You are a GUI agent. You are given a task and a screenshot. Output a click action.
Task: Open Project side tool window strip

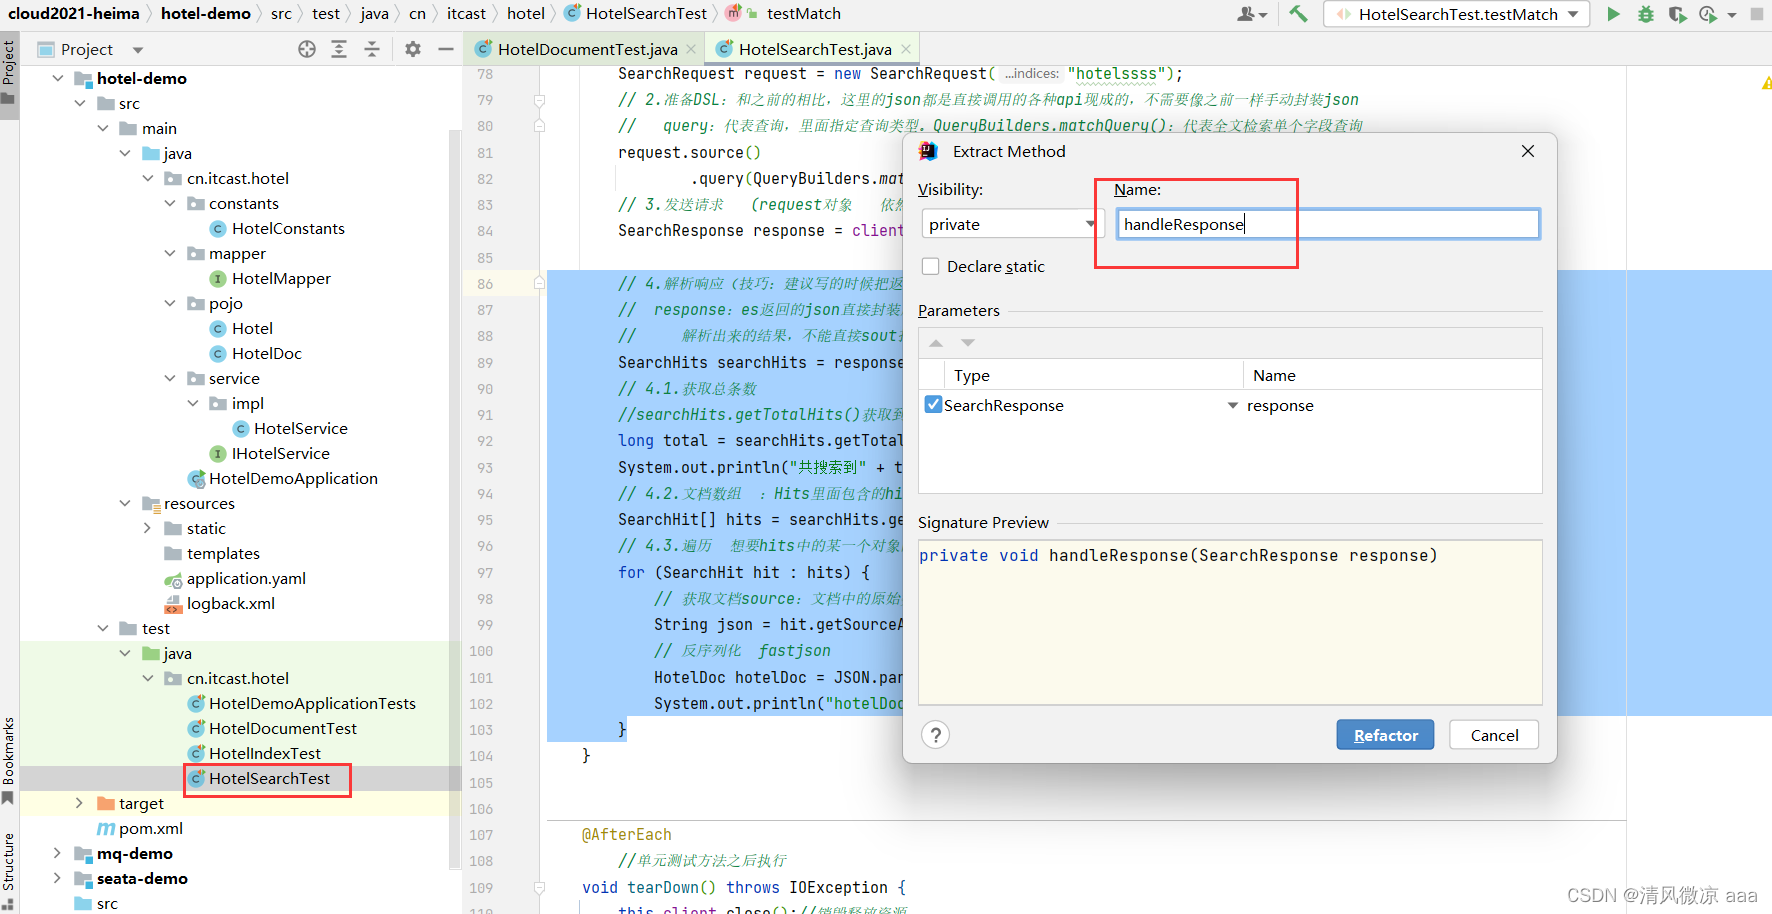(9, 72)
